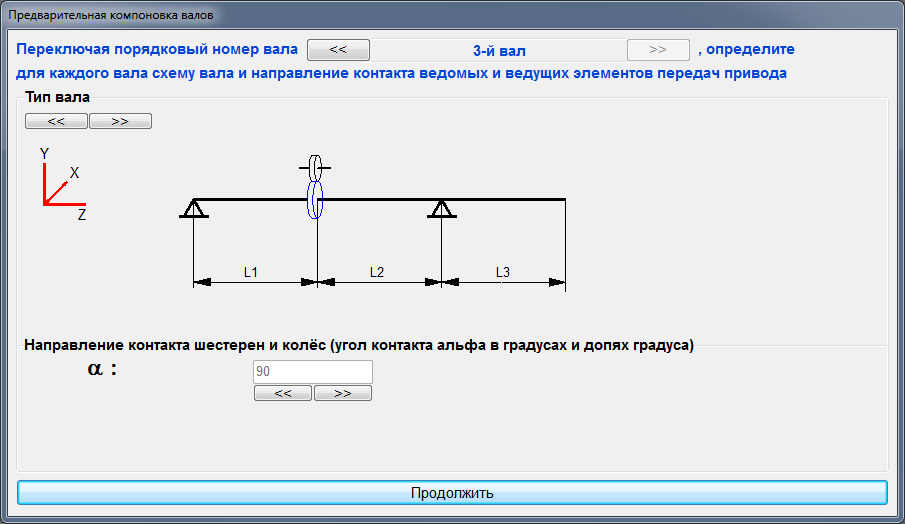This screenshot has height=524, width=905.
Task: Decrease contact angle alpha value
Action: tap(283, 393)
